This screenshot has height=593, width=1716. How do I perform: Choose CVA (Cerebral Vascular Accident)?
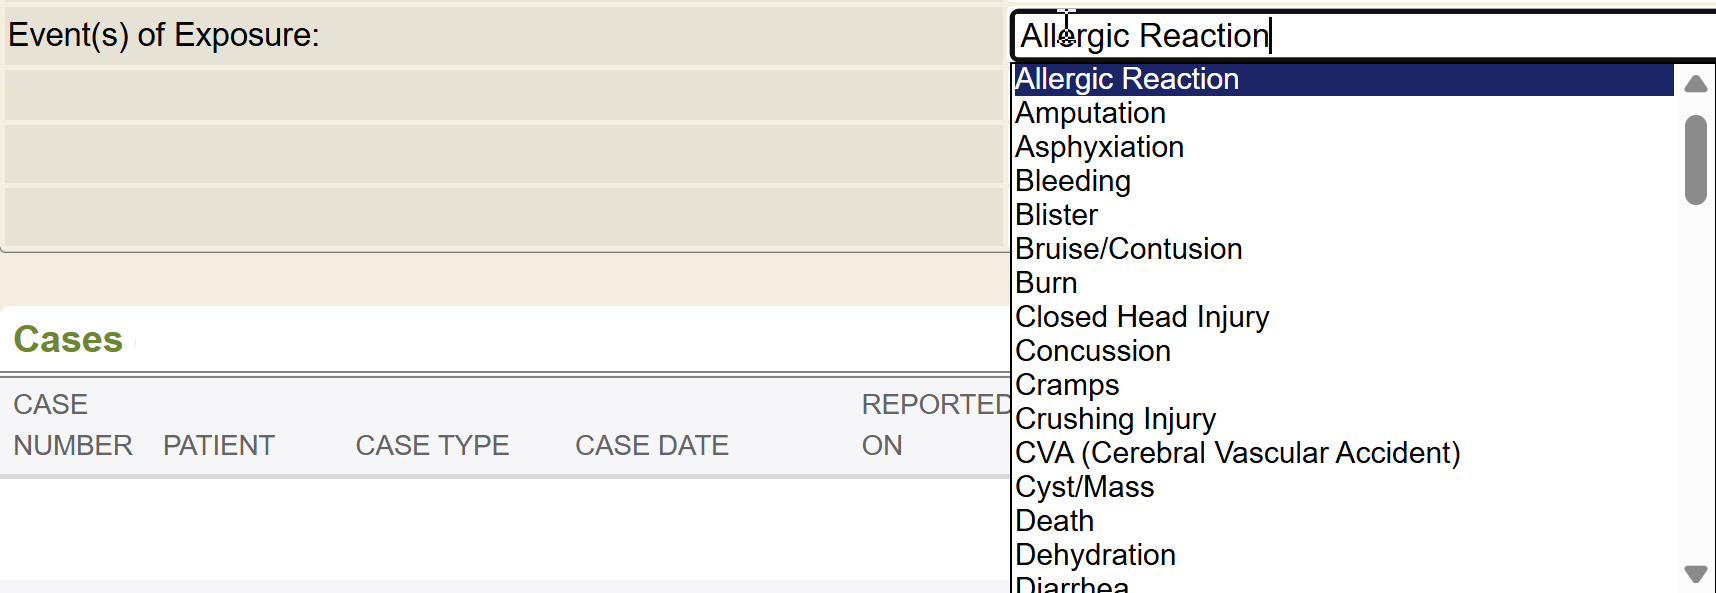tap(1238, 453)
